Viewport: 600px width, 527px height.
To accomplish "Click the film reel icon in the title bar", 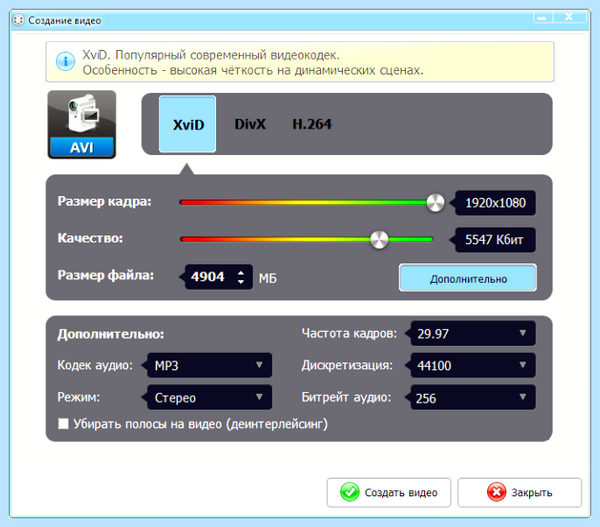I will click(18, 20).
